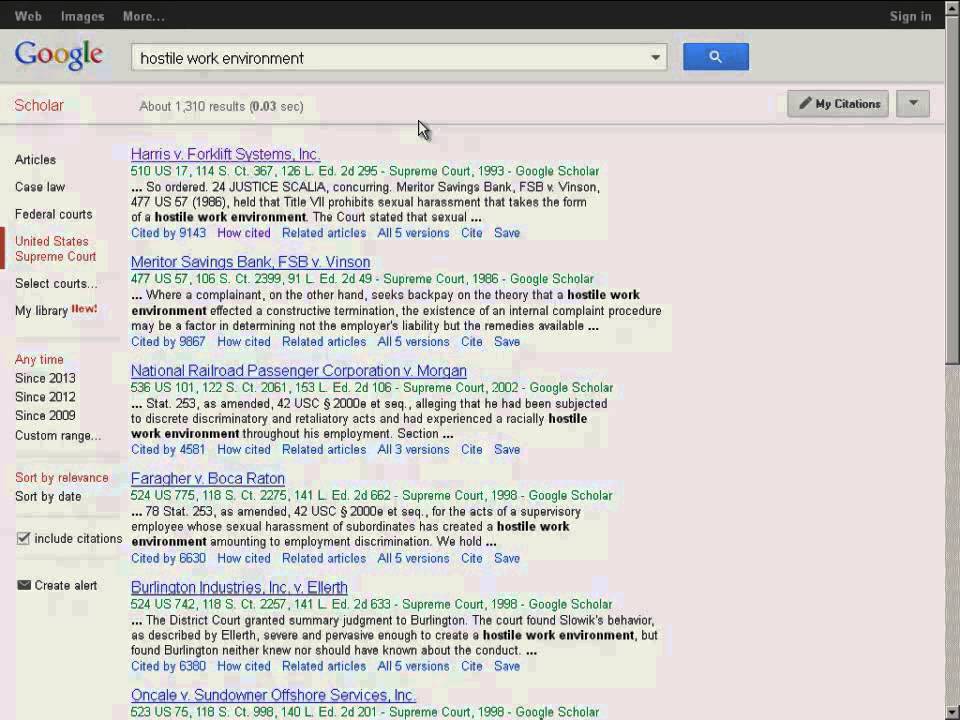This screenshot has height=720, width=960.
Task: Open Harris v. Forklift Systems, Inc. result
Action: click(225, 154)
